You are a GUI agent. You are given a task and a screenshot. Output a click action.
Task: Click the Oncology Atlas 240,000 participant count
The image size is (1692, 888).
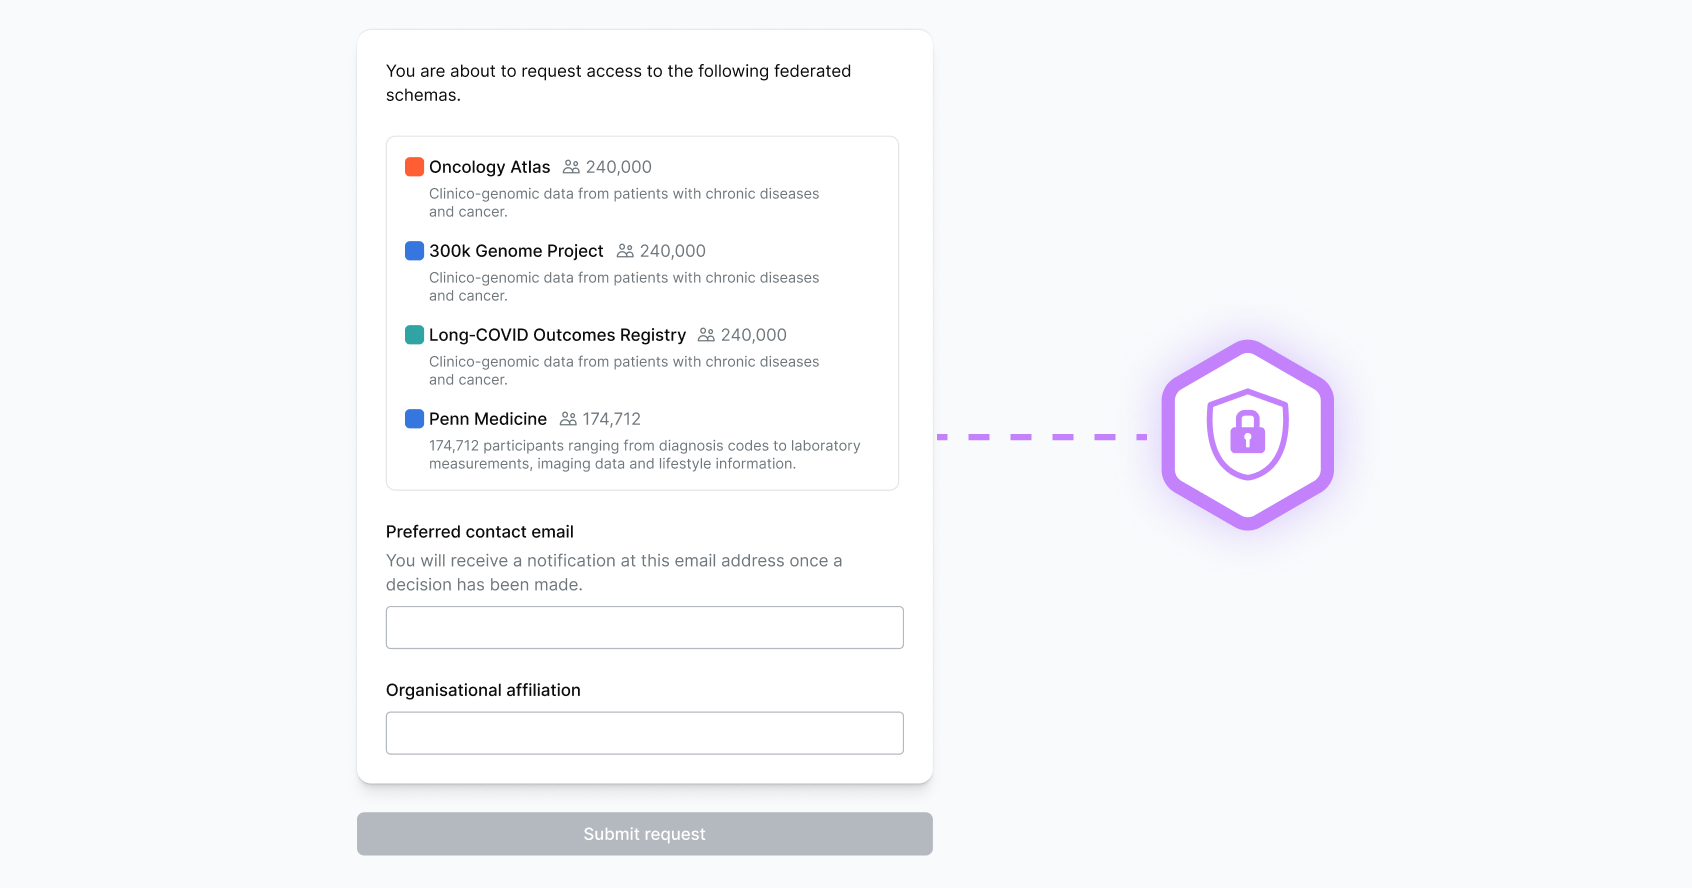tap(618, 167)
